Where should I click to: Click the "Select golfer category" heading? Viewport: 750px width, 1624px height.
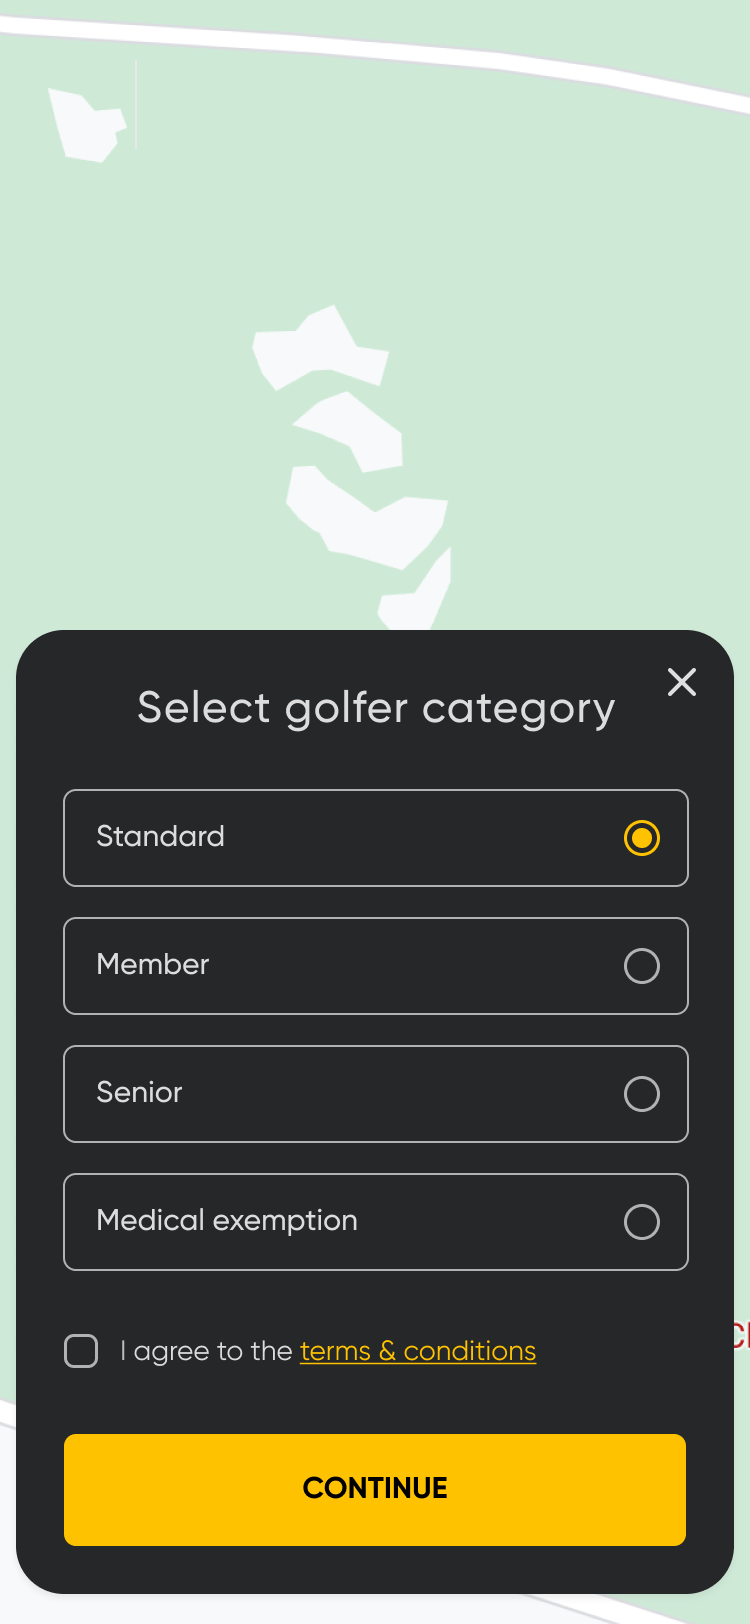point(376,708)
